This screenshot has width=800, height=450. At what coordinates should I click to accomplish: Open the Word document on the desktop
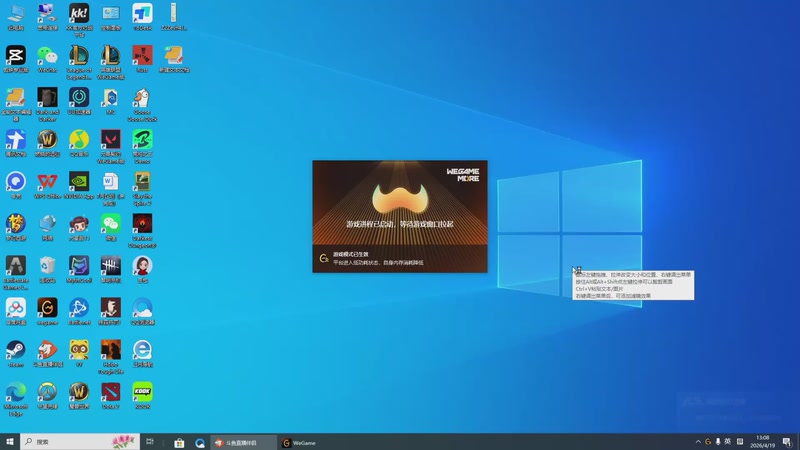coord(111,189)
